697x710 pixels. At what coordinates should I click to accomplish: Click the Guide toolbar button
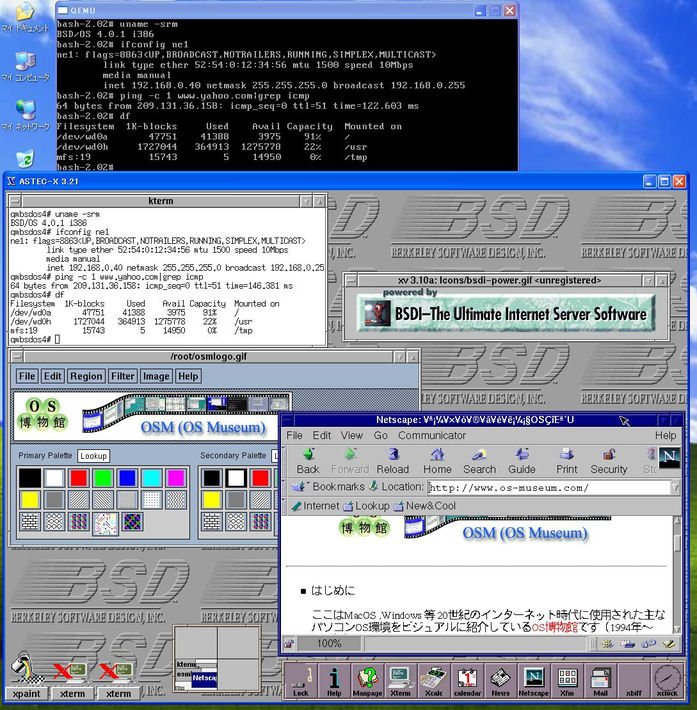pyautogui.click(x=522, y=461)
